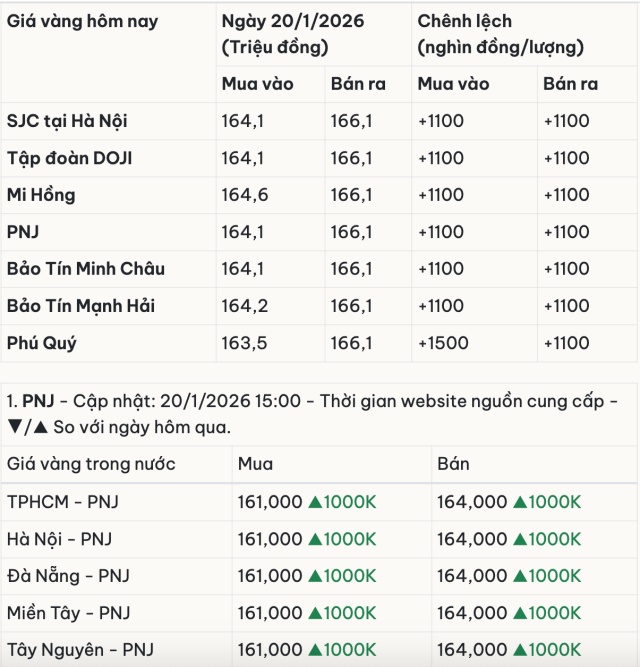Image resolution: width=640 pixels, height=667 pixels.
Task: Select the Mi Hồng buy price 164,6
Action: click(x=245, y=195)
